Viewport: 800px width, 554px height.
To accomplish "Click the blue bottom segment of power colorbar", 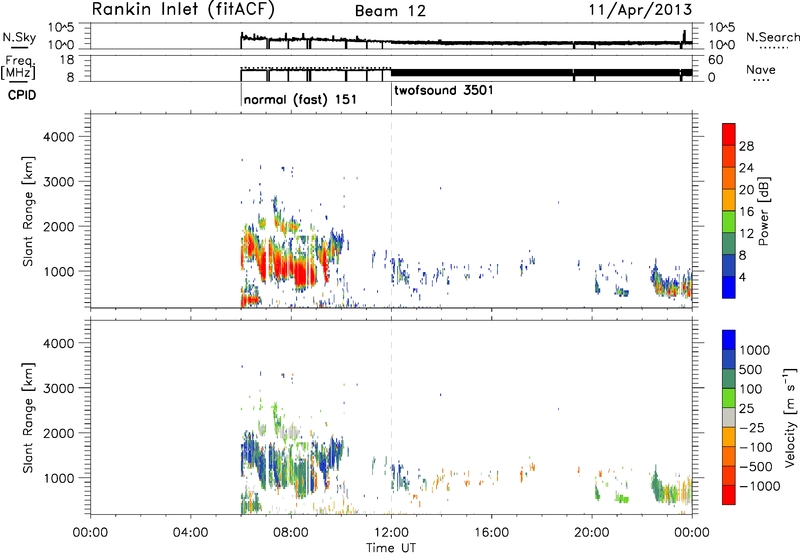I will 729,287.
